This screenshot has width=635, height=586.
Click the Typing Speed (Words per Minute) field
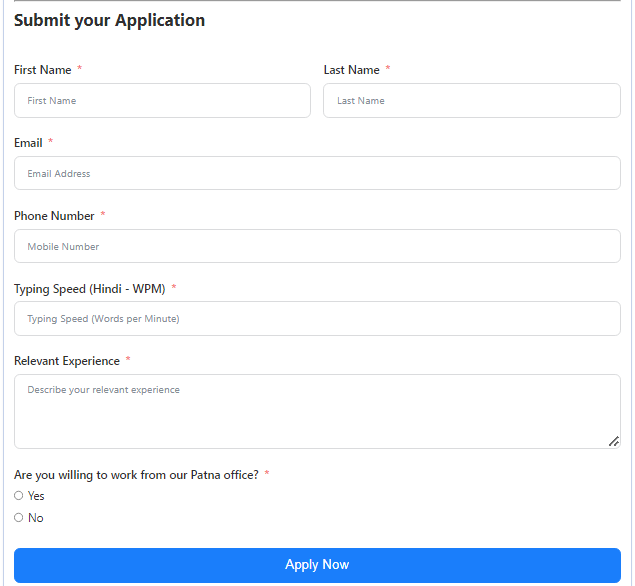coord(317,319)
